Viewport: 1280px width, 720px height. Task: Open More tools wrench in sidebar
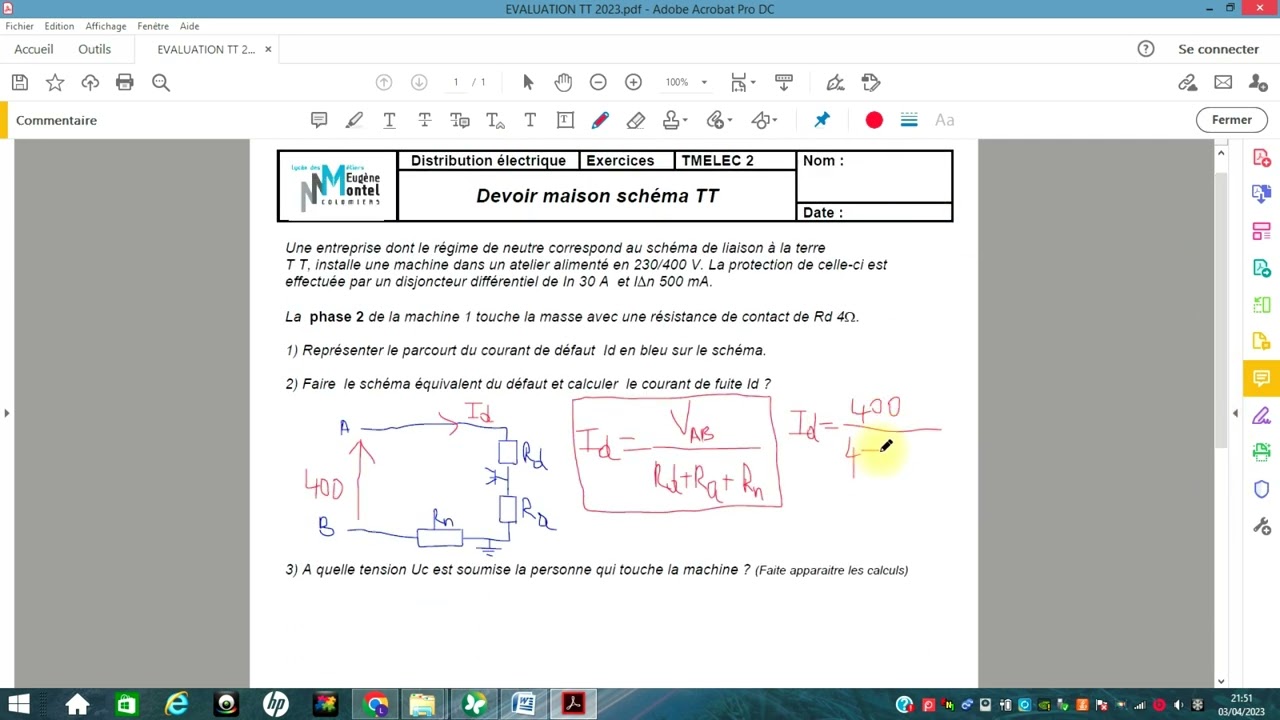point(1261,526)
